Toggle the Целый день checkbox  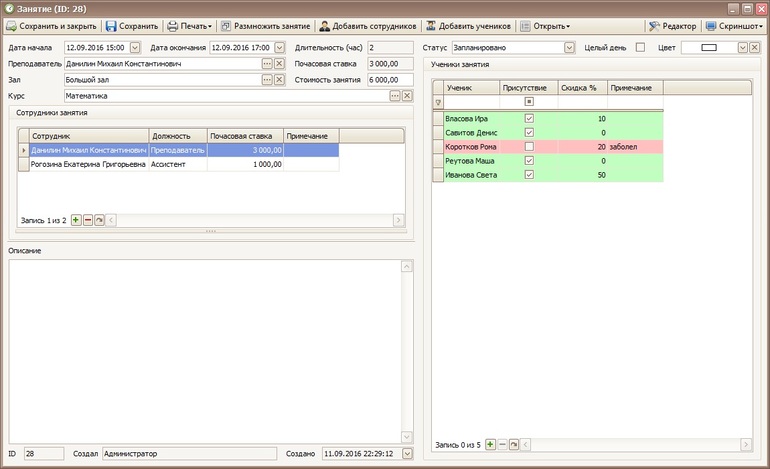tap(640, 47)
